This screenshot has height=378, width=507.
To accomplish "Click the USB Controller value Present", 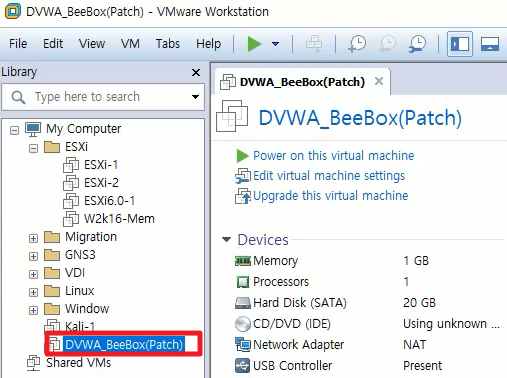I will pyautogui.click(x=422, y=366).
